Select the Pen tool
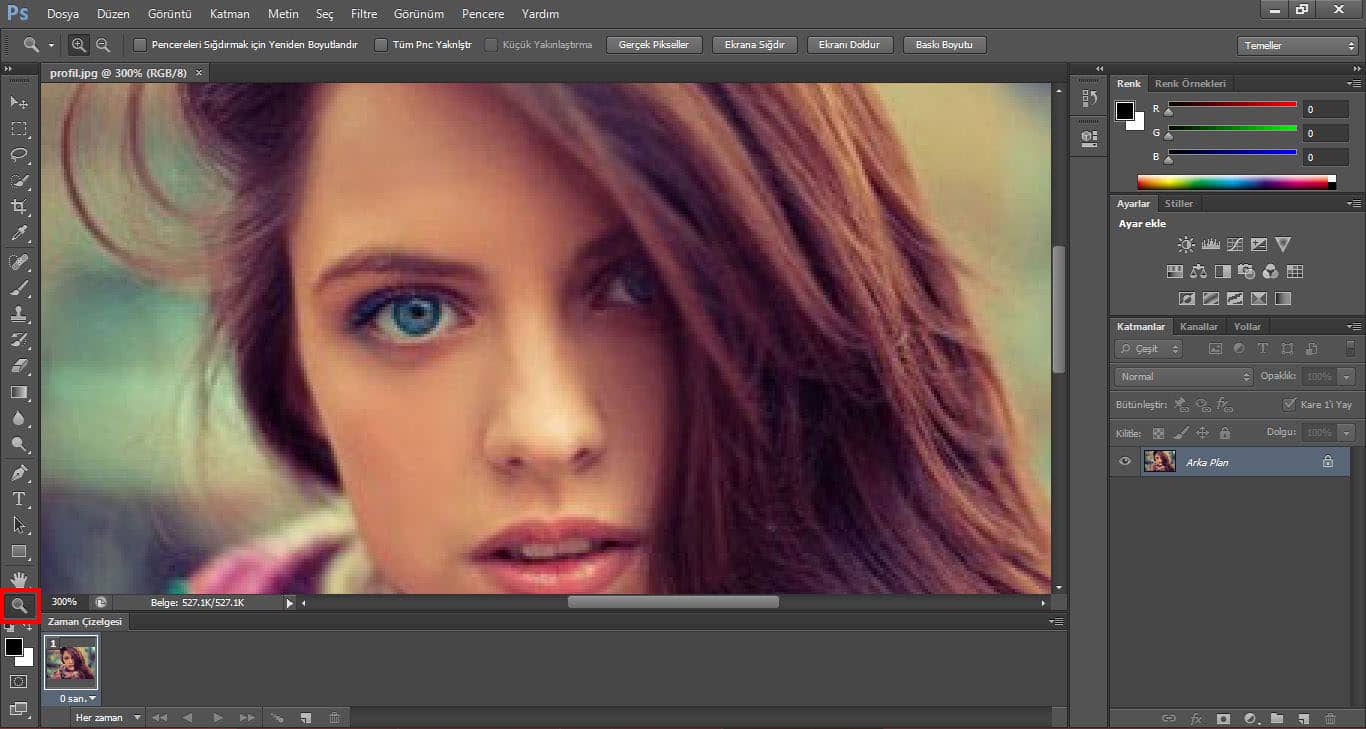The width and height of the screenshot is (1366, 729). (x=19, y=472)
